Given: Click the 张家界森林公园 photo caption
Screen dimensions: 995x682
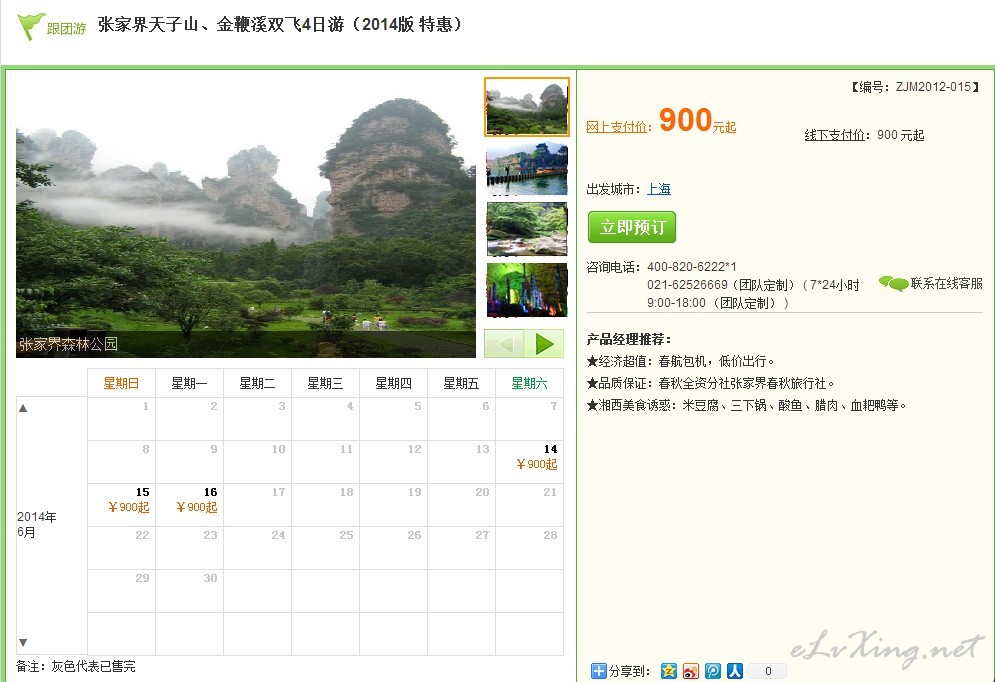Looking at the screenshot, I should coord(68,344).
